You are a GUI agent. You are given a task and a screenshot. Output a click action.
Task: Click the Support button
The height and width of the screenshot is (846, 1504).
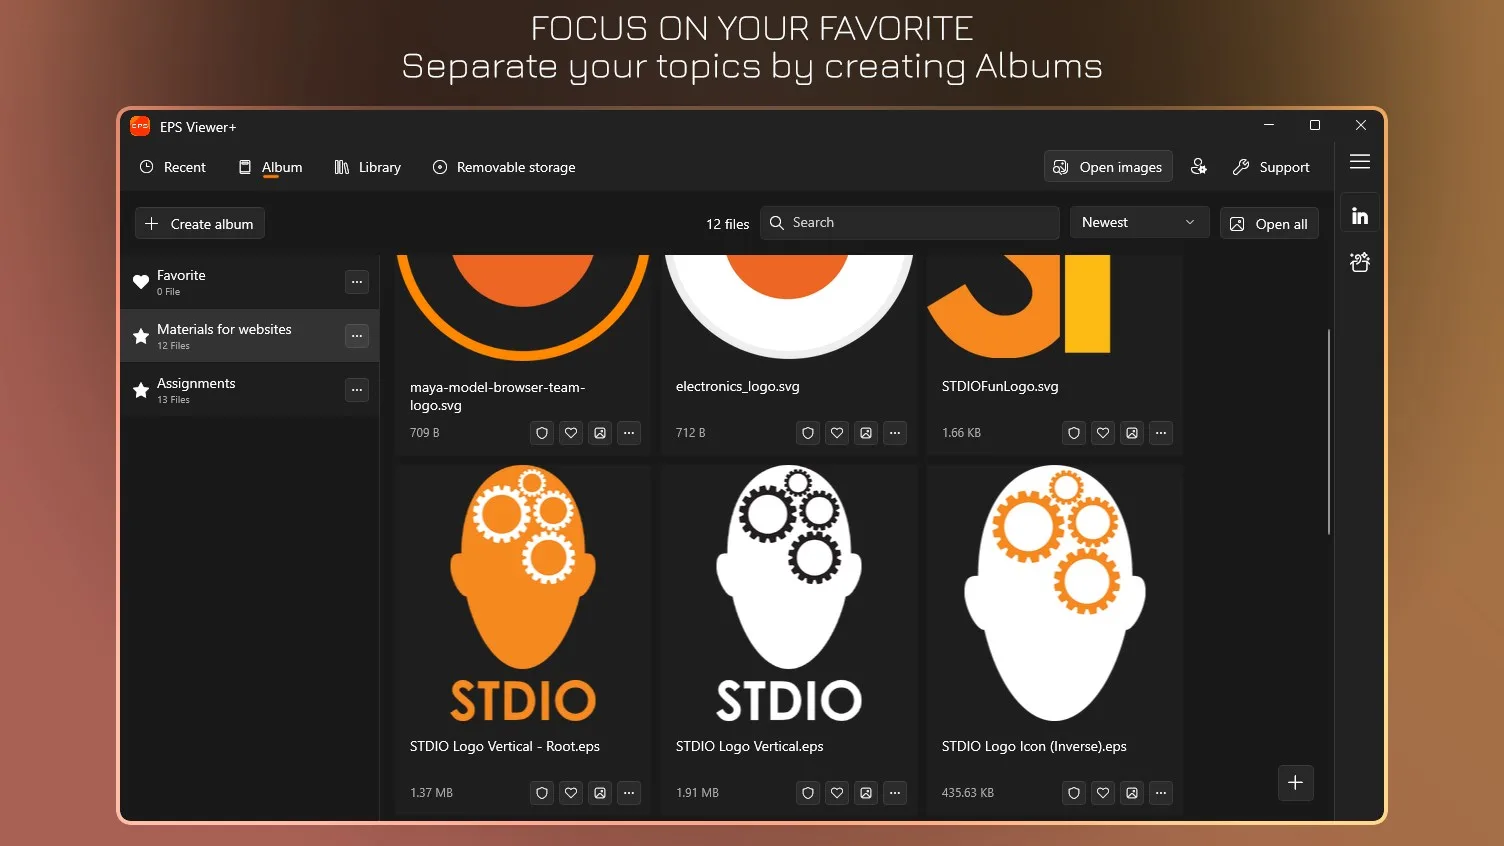tap(1271, 167)
